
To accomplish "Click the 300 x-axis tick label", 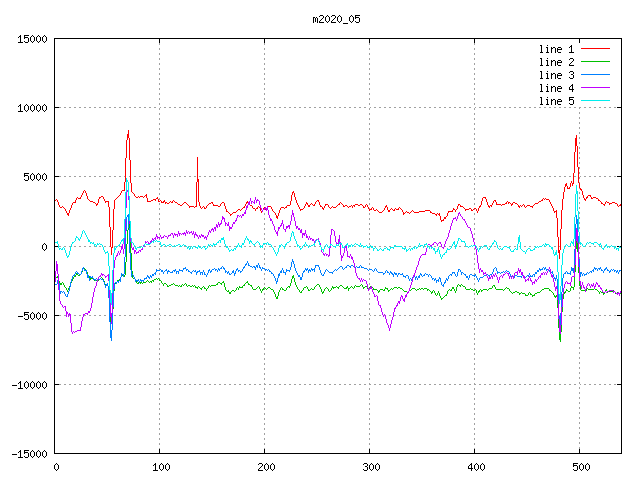I will point(370,466).
